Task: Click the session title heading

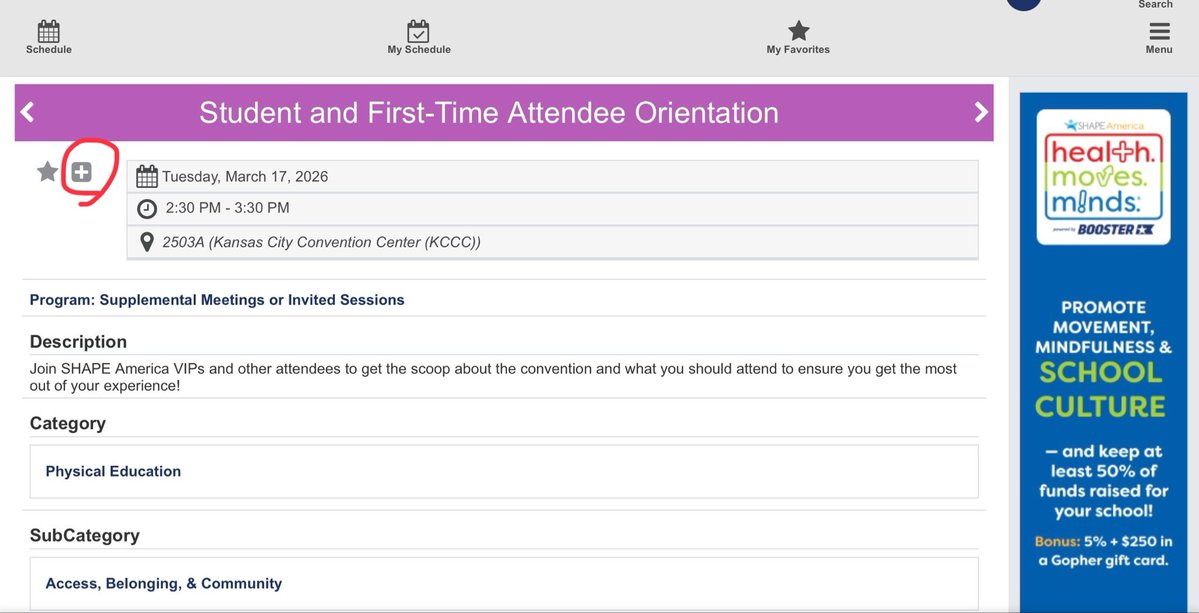Action: pos(489,113)
